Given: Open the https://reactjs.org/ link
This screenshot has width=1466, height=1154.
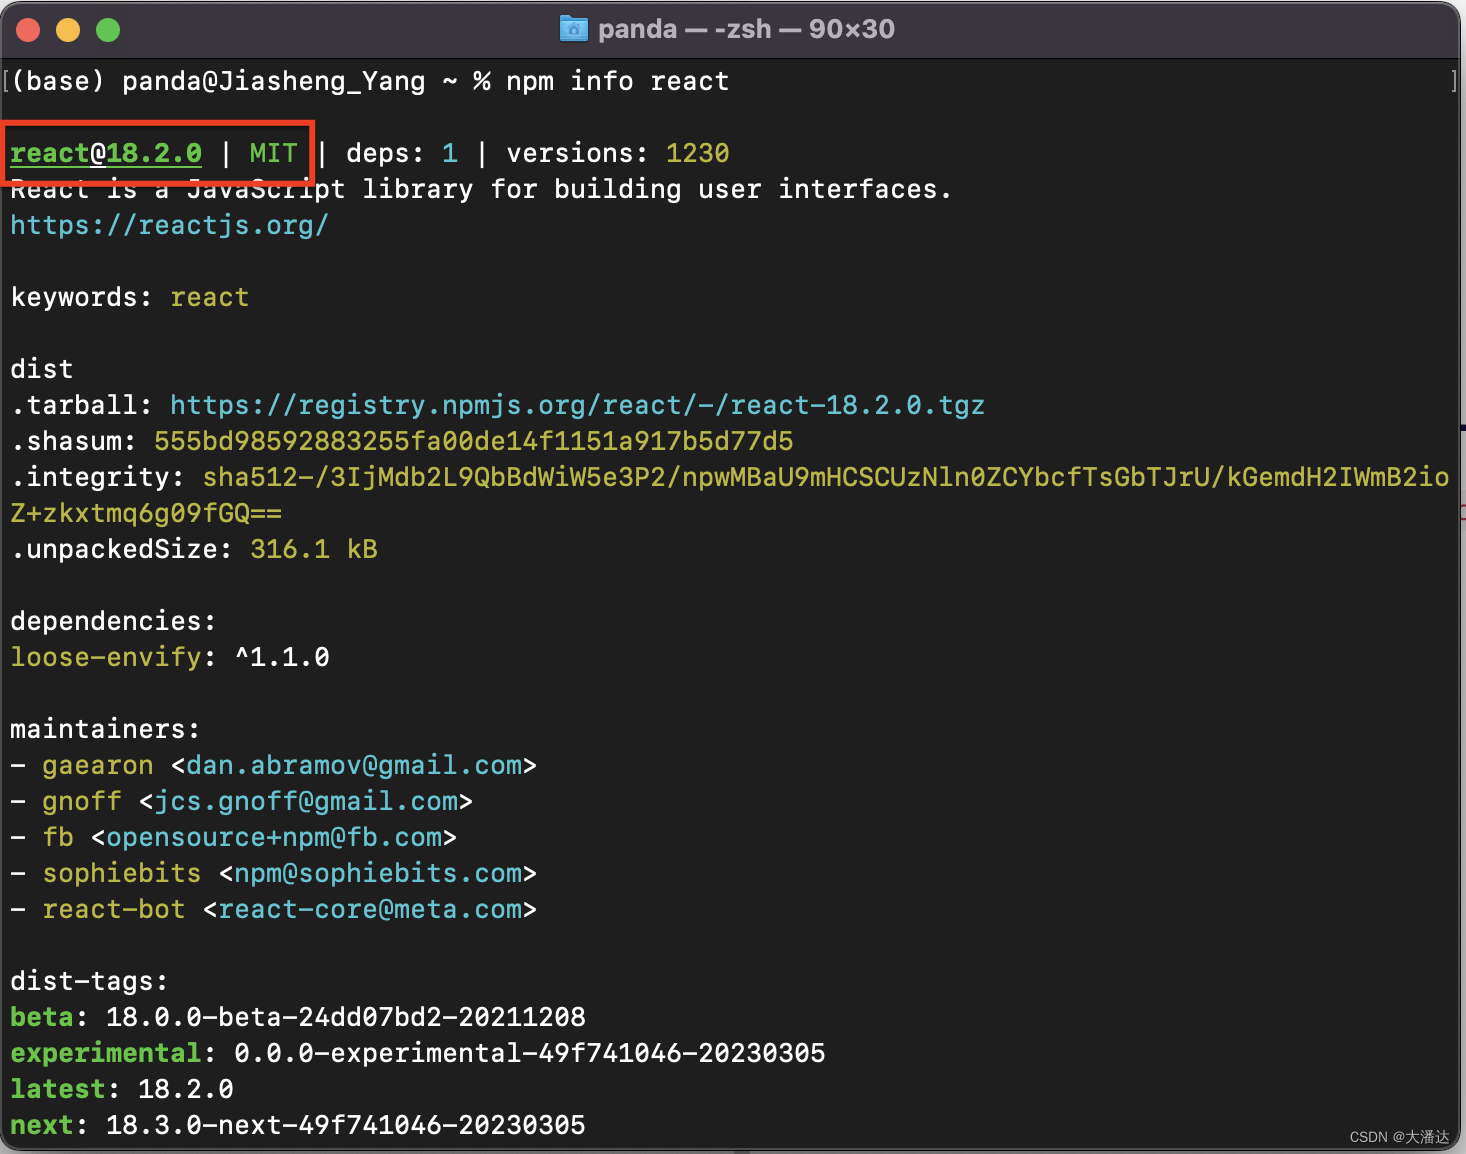Looking at the screenshot, I should click(x=170, y=225).
